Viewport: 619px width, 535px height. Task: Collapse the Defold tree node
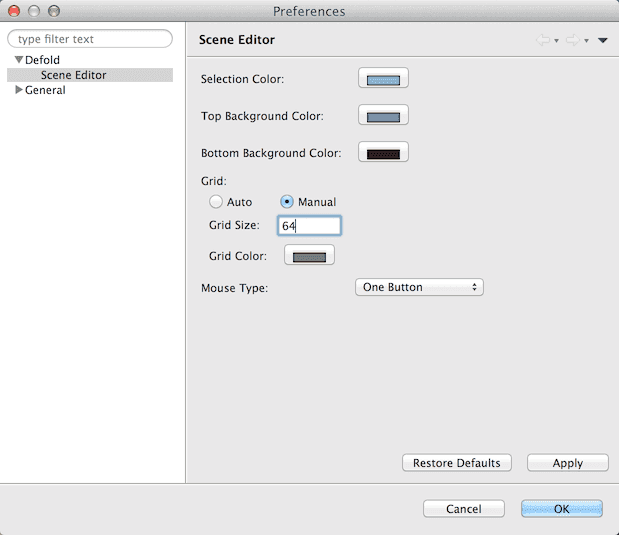coord(18,60)
